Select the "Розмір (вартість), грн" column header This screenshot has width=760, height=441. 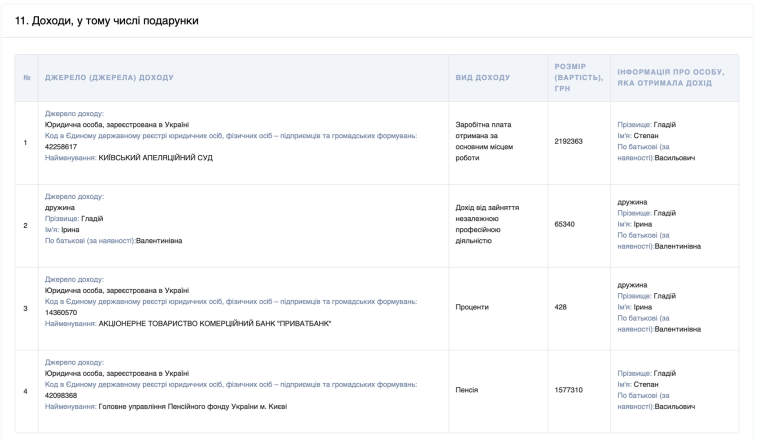tap(577, 78)
